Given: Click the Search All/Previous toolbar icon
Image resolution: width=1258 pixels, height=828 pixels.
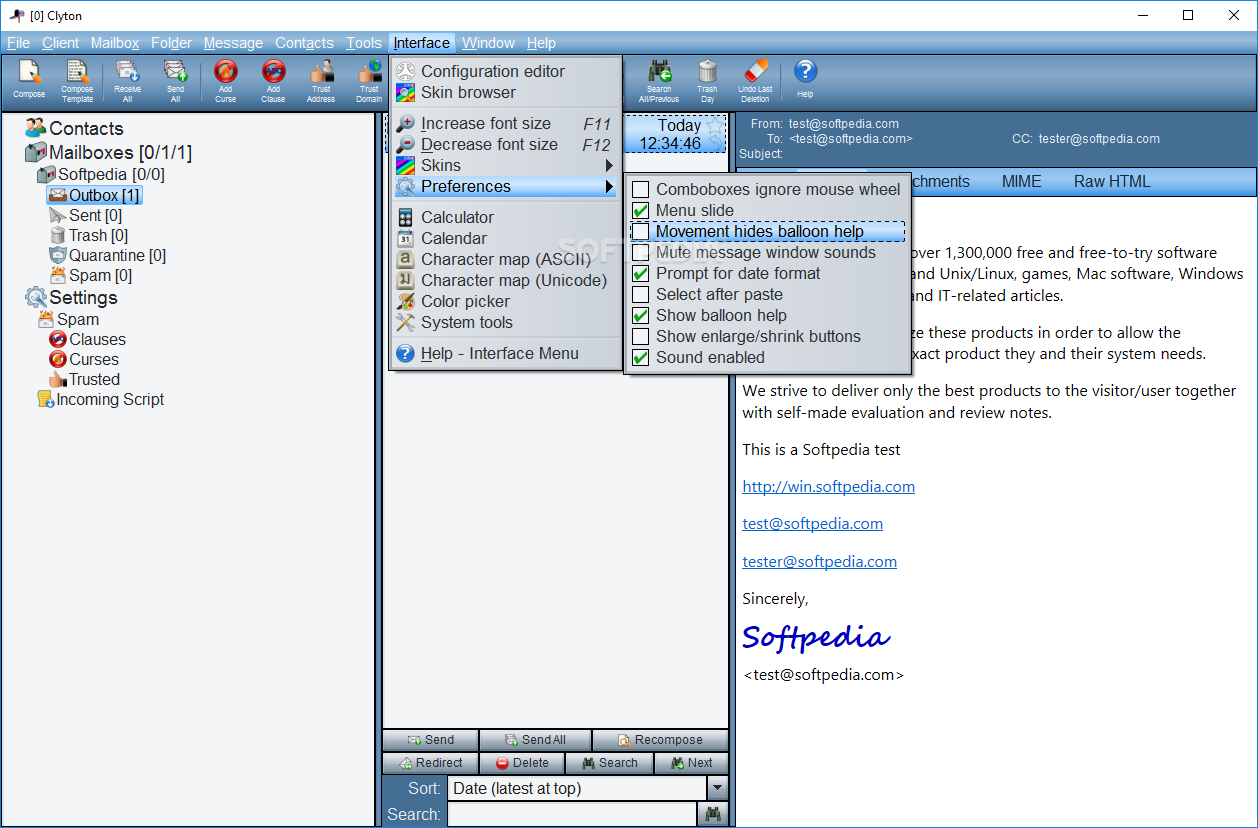Looking at the screenshot, I should pyautogui.click(x=659, y=81).
